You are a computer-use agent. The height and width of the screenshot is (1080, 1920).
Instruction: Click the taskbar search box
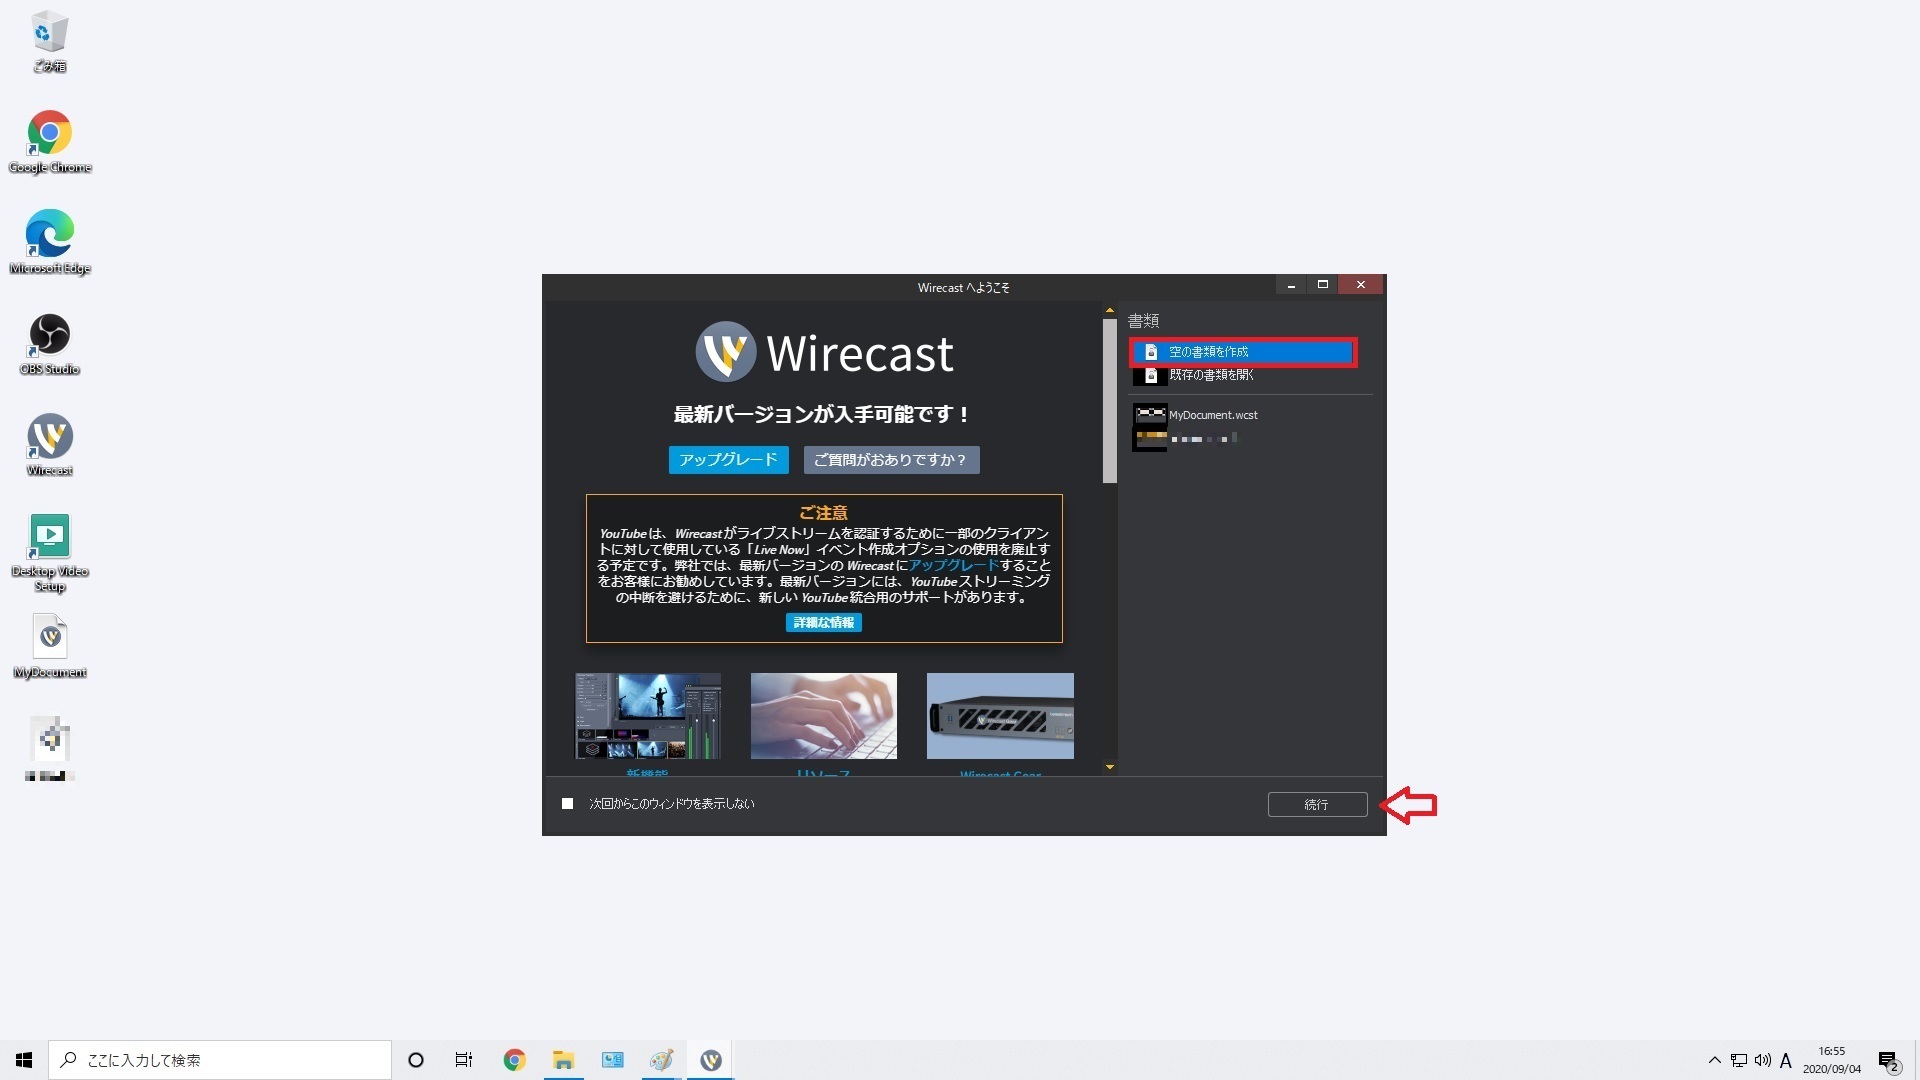click(x=220, y=1060)
